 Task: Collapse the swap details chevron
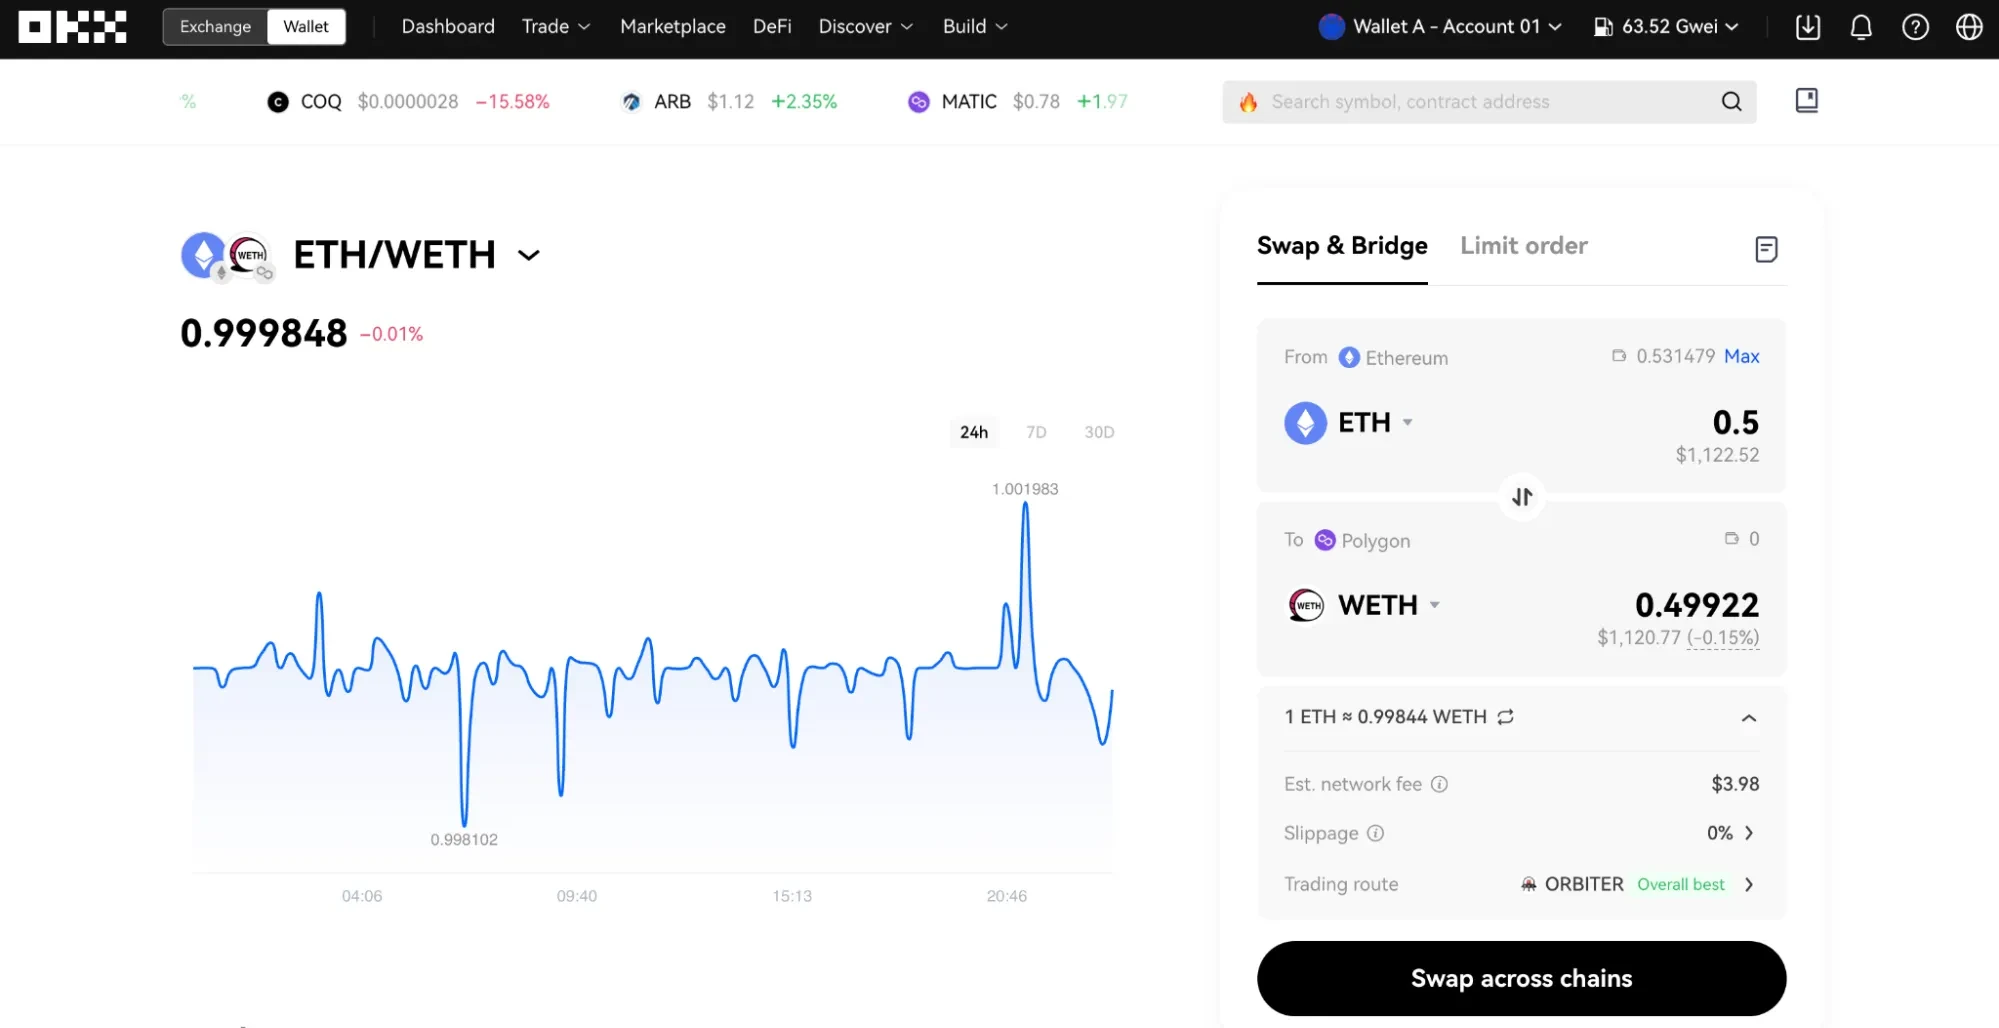pos(1748,718)
